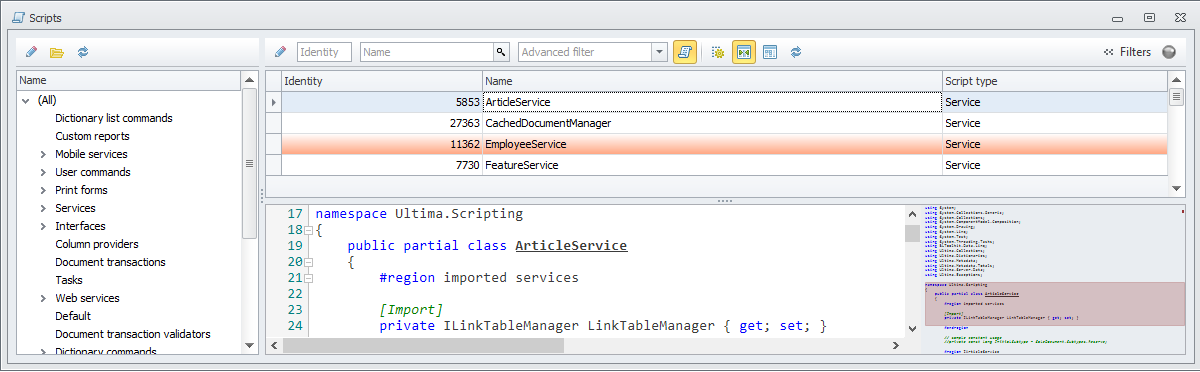Sort by the grid Name column header

pos(712,81)
